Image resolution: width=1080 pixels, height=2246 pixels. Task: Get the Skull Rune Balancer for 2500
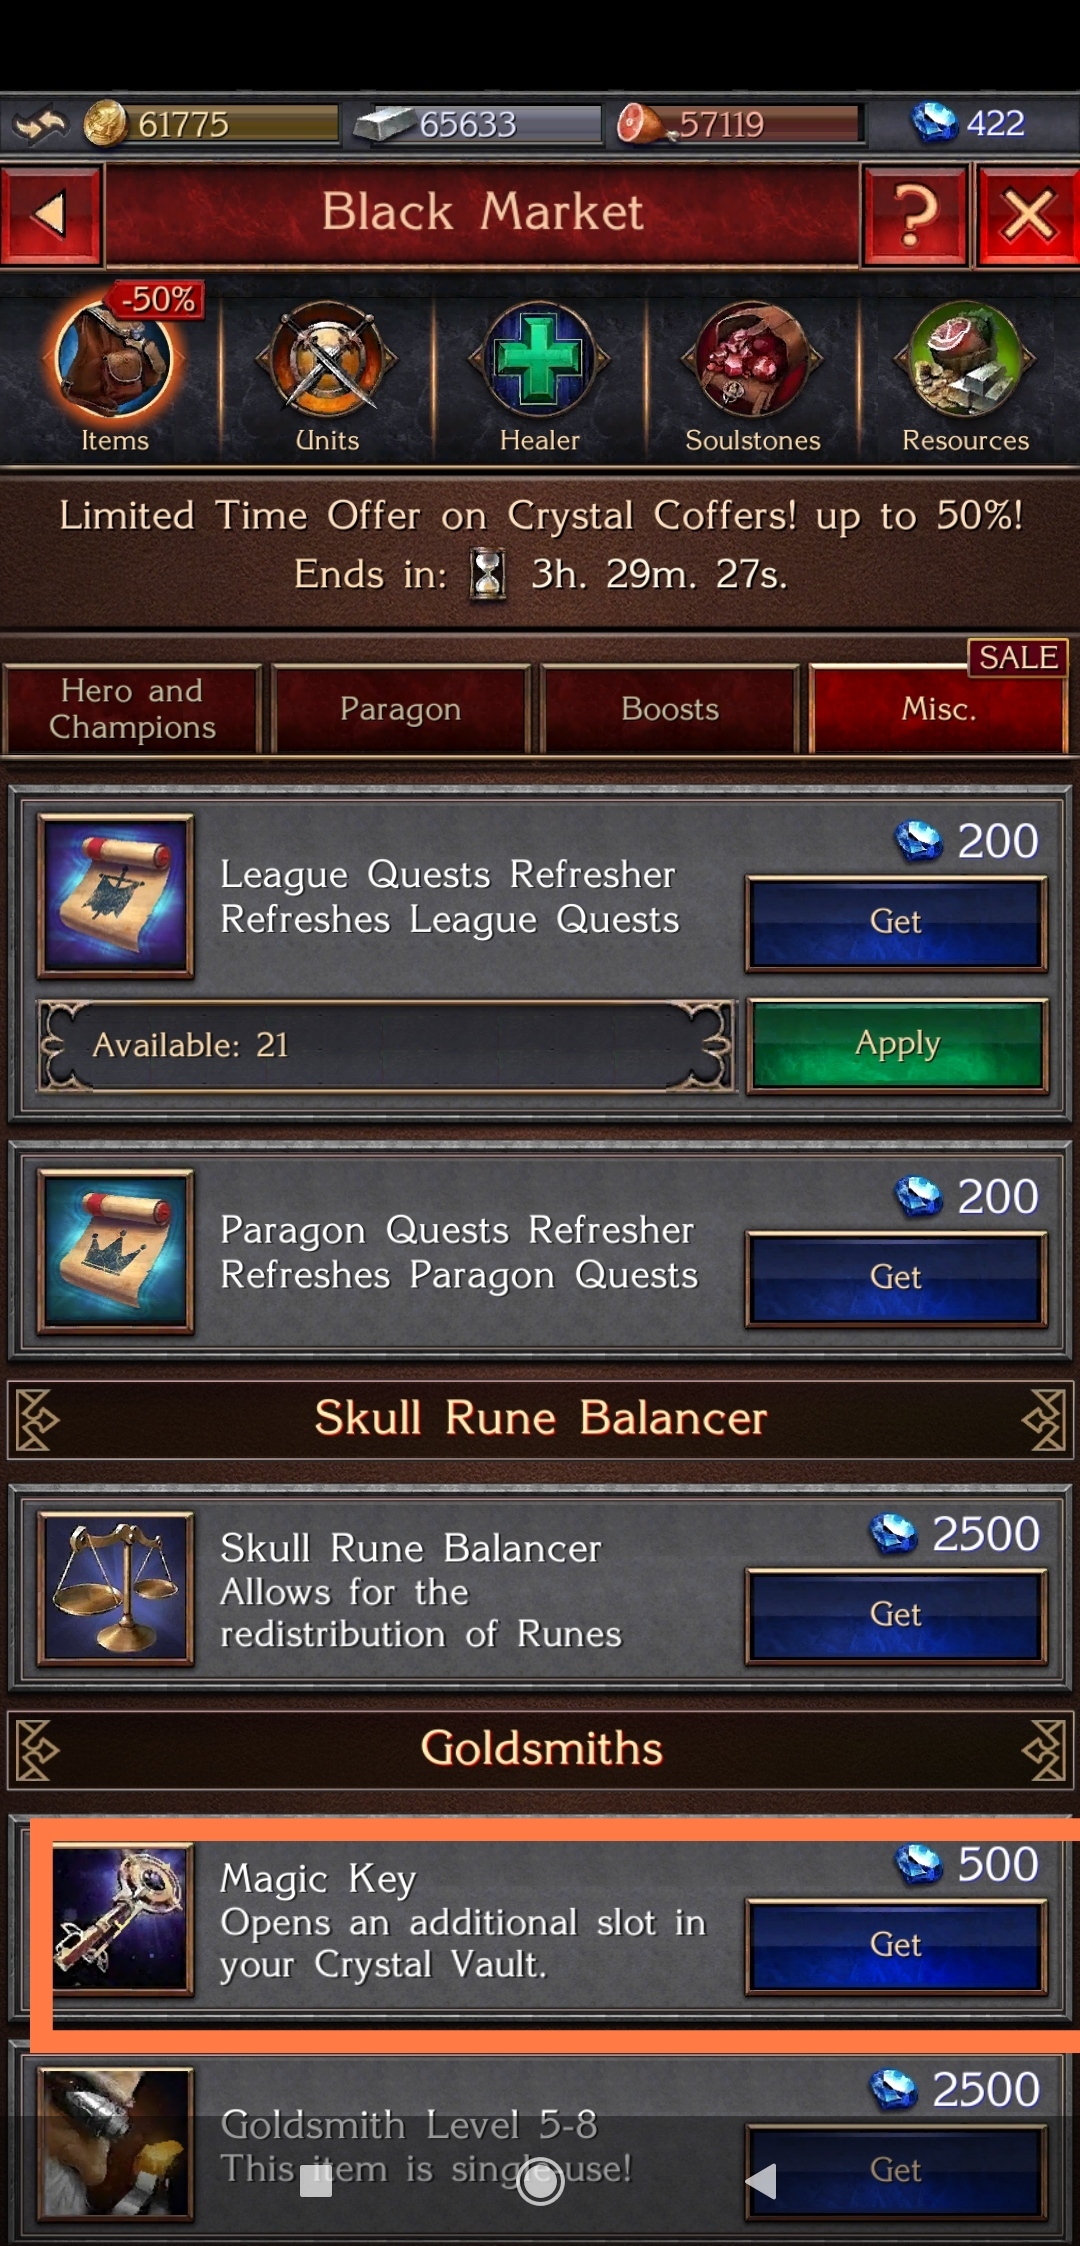coord(896,1615)
